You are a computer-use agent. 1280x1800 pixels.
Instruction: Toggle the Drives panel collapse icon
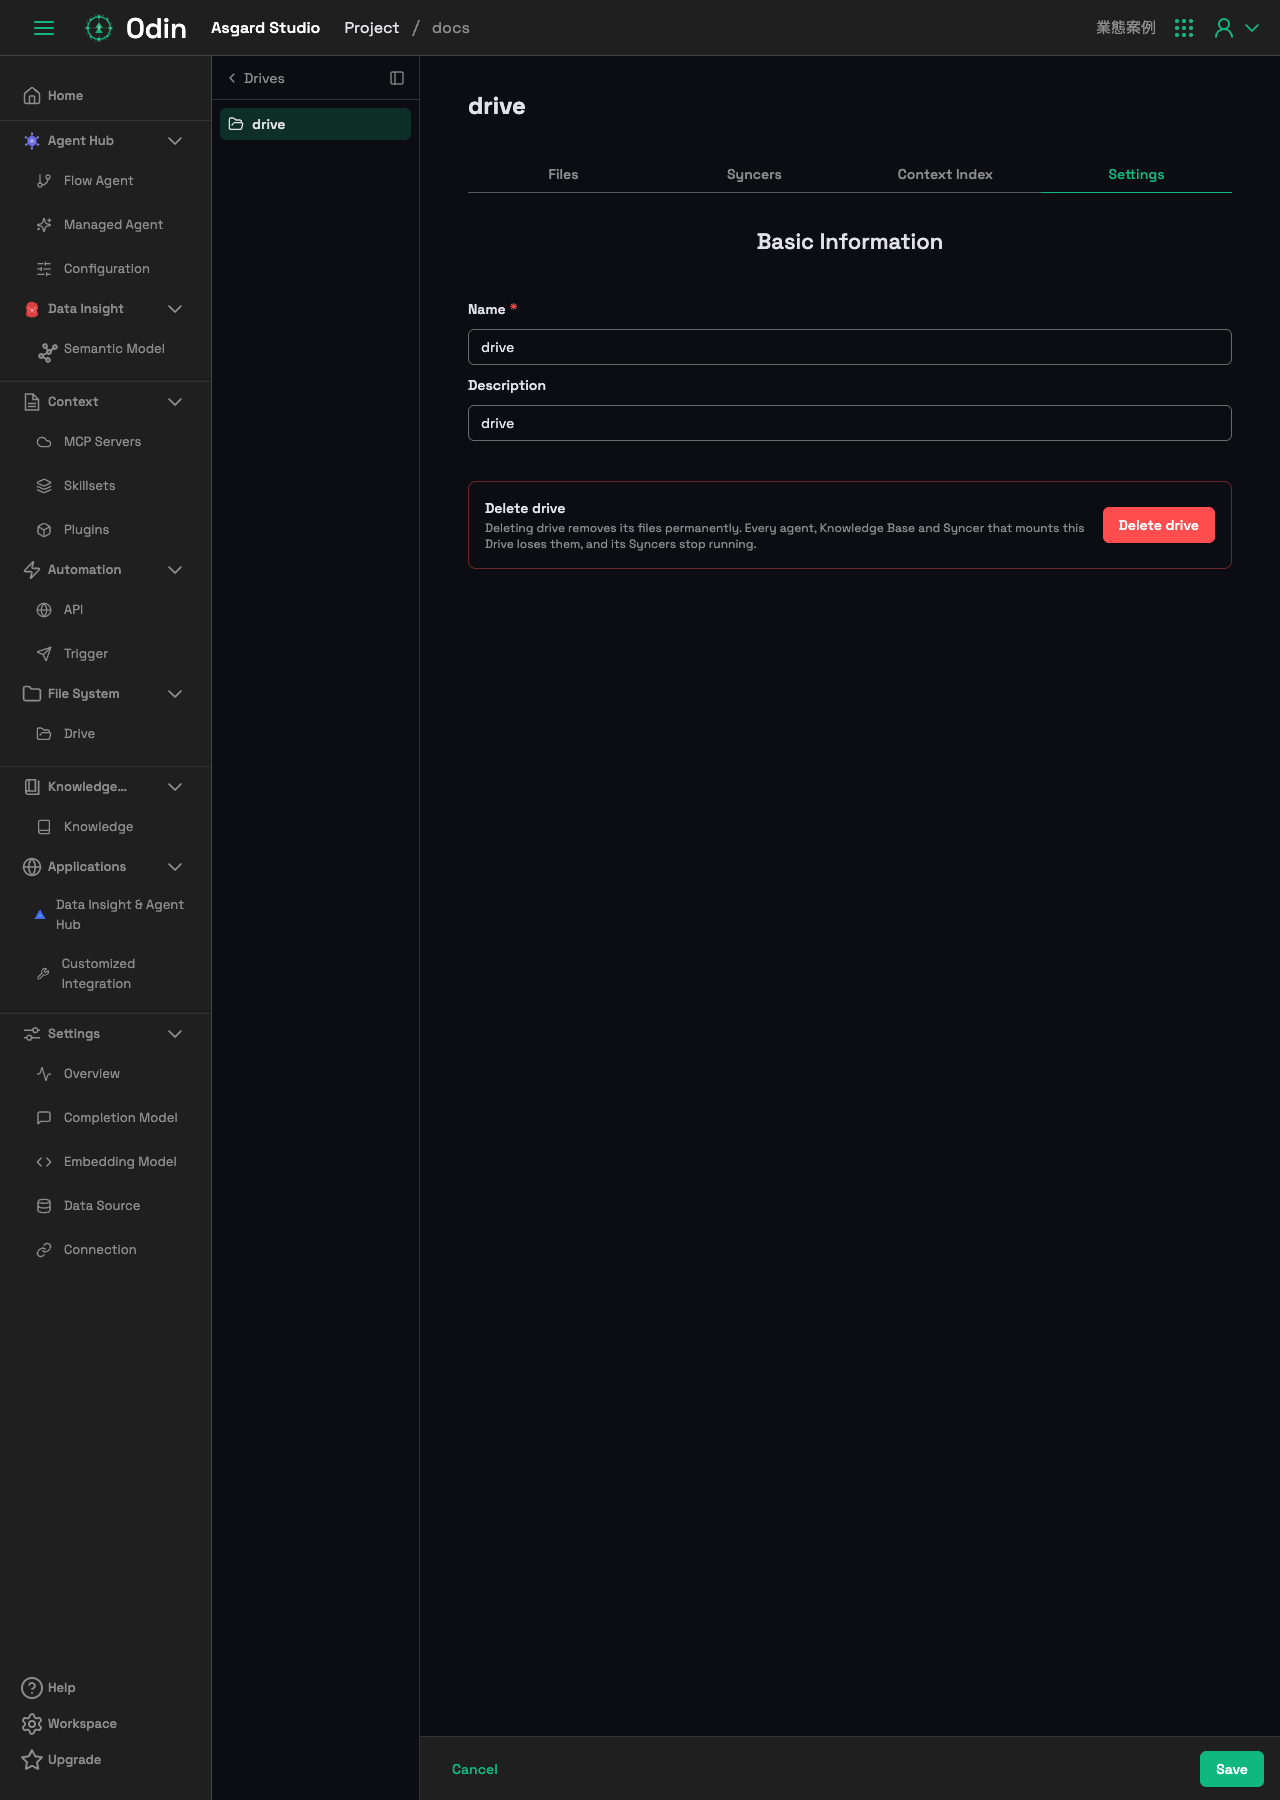click(x=397, y=78)
